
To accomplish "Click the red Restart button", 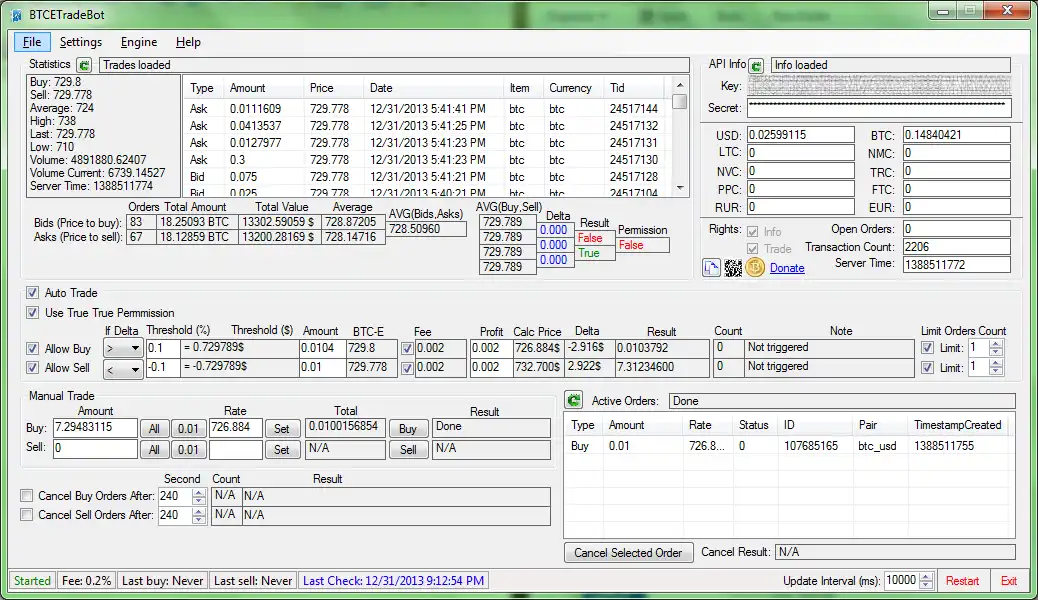I will pos(962,581).
